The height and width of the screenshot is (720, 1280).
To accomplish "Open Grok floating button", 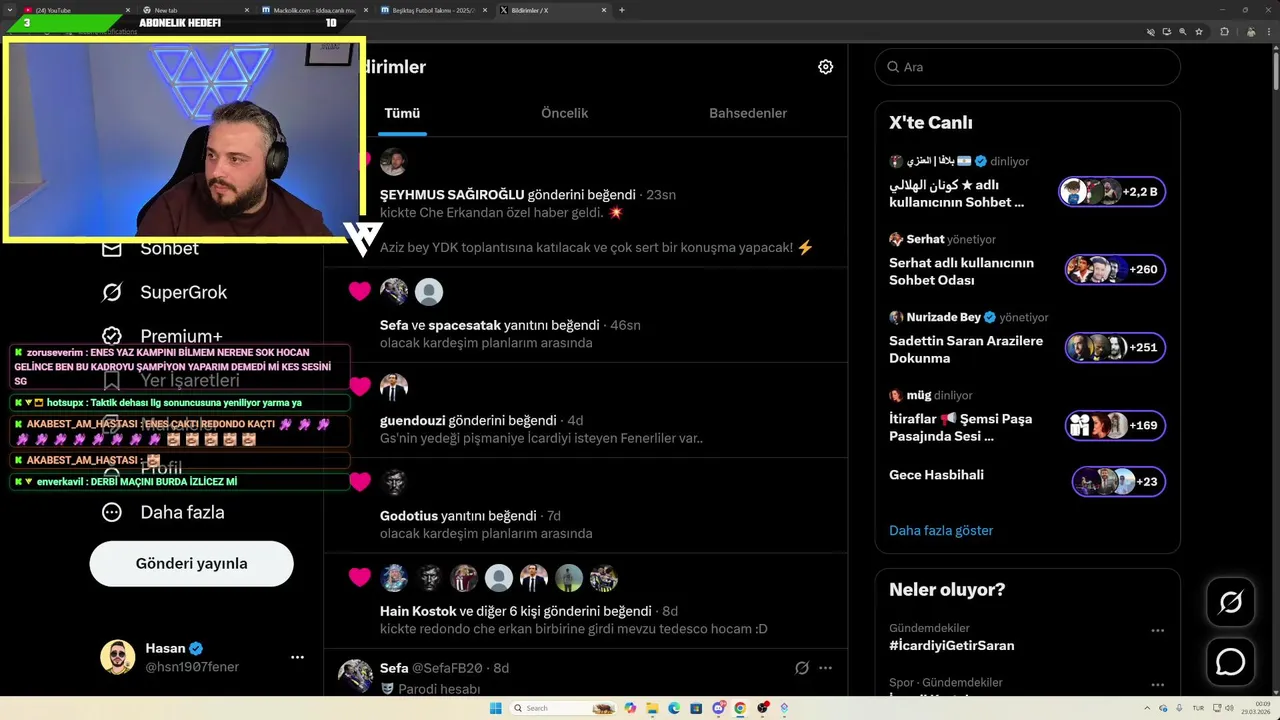I will point(1230,602).
